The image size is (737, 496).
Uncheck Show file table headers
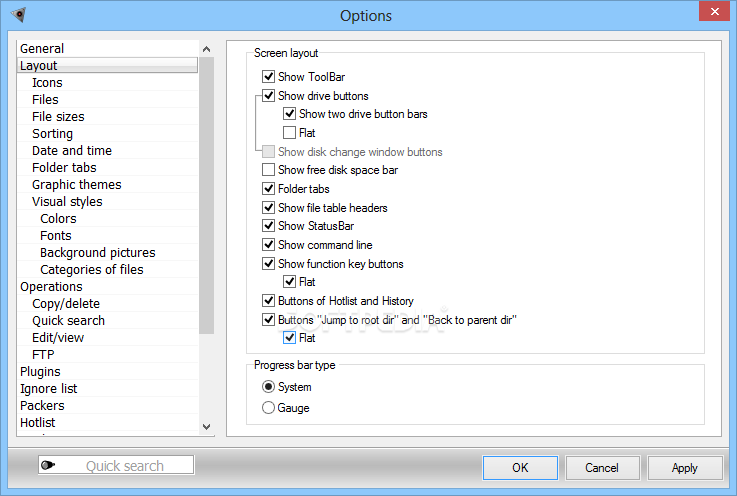(268, 207)
